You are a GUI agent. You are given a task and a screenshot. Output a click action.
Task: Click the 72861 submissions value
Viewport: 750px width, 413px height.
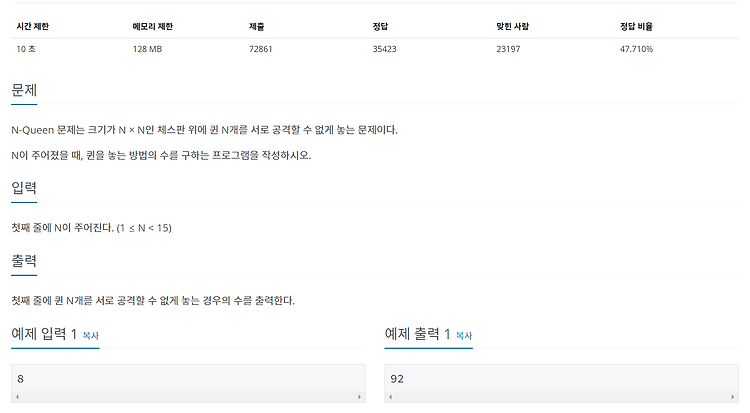[261, 49]
